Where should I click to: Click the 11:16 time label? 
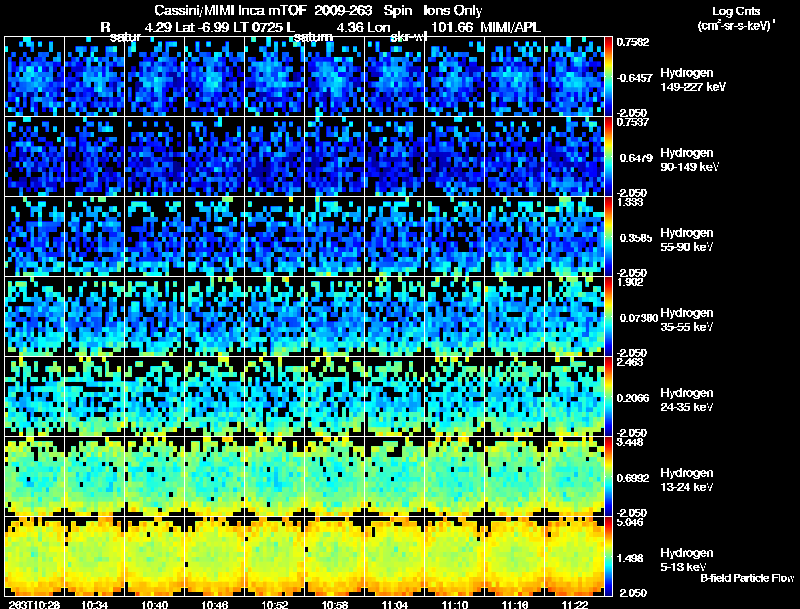pos(515,604)
